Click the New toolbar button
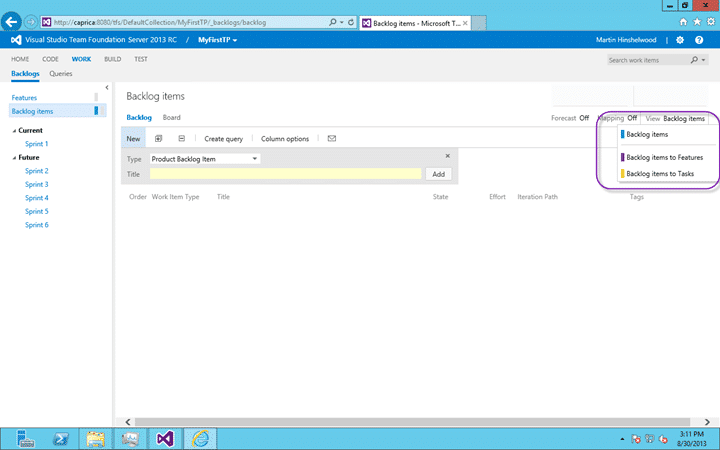The height and width of the screenshot is (450, 720). click(x=133, y=139)
